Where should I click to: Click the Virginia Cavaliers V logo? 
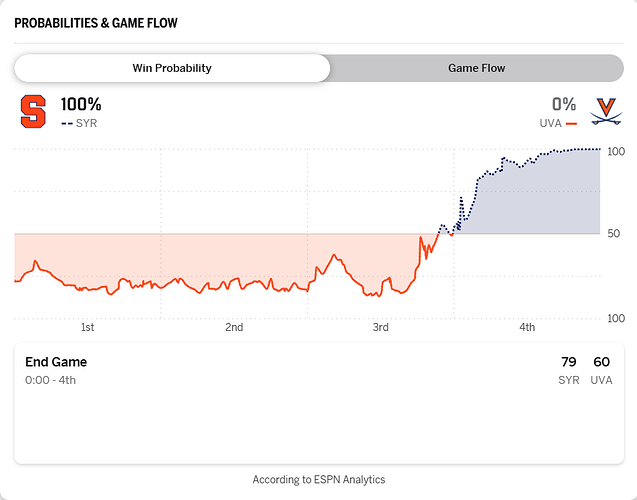(606, 111)
